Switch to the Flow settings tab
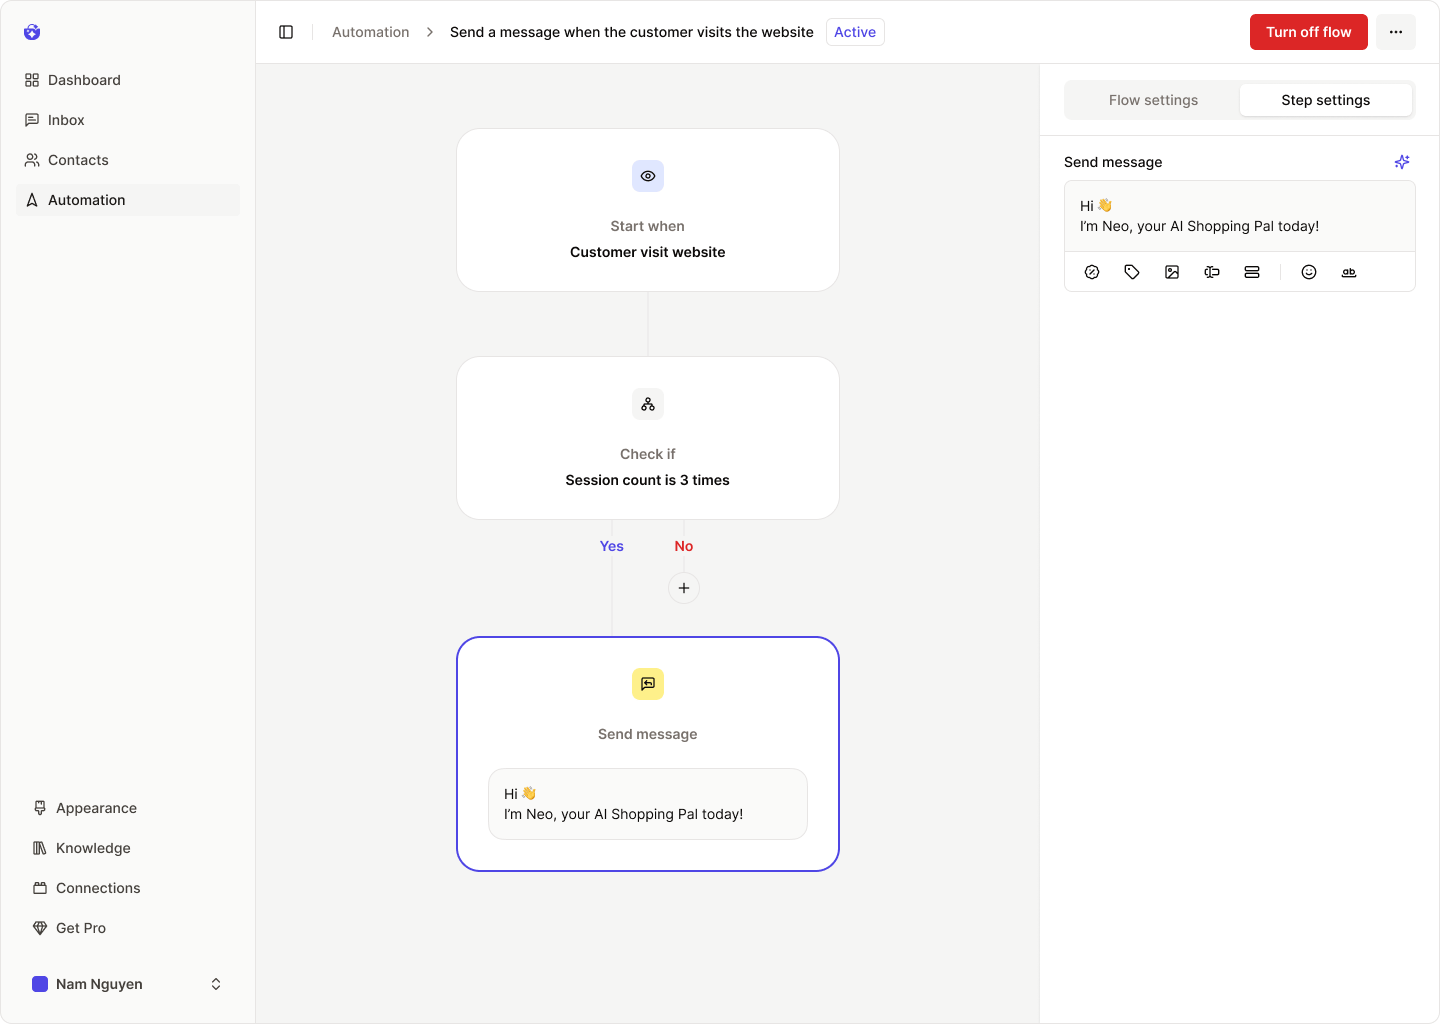The width and height of the screenshot is (1440, 1024). tap(1152, 99)
